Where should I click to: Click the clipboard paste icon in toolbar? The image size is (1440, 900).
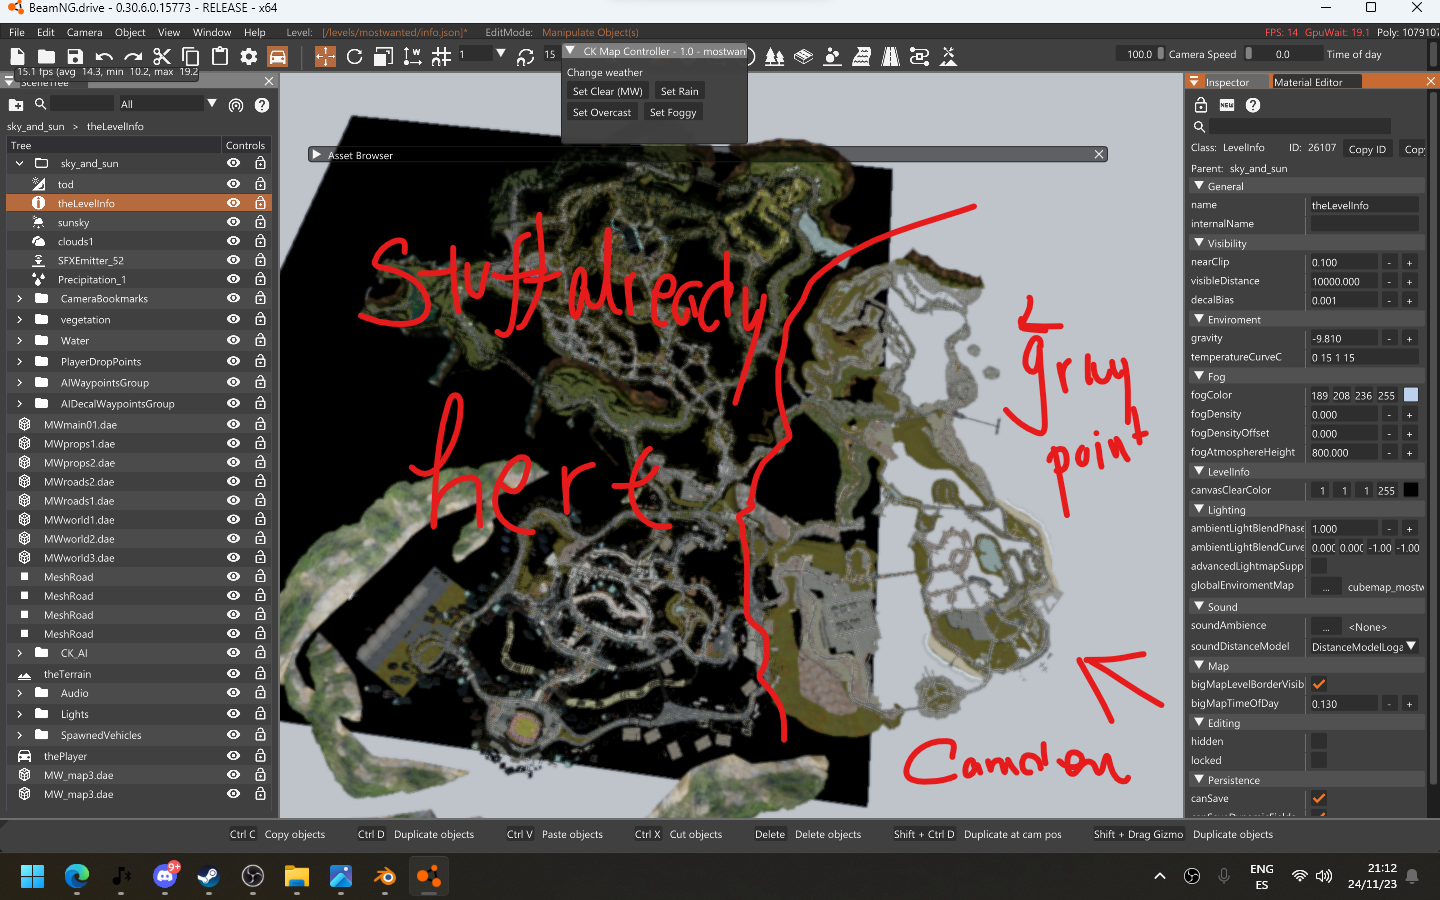[x=220, y=57]
